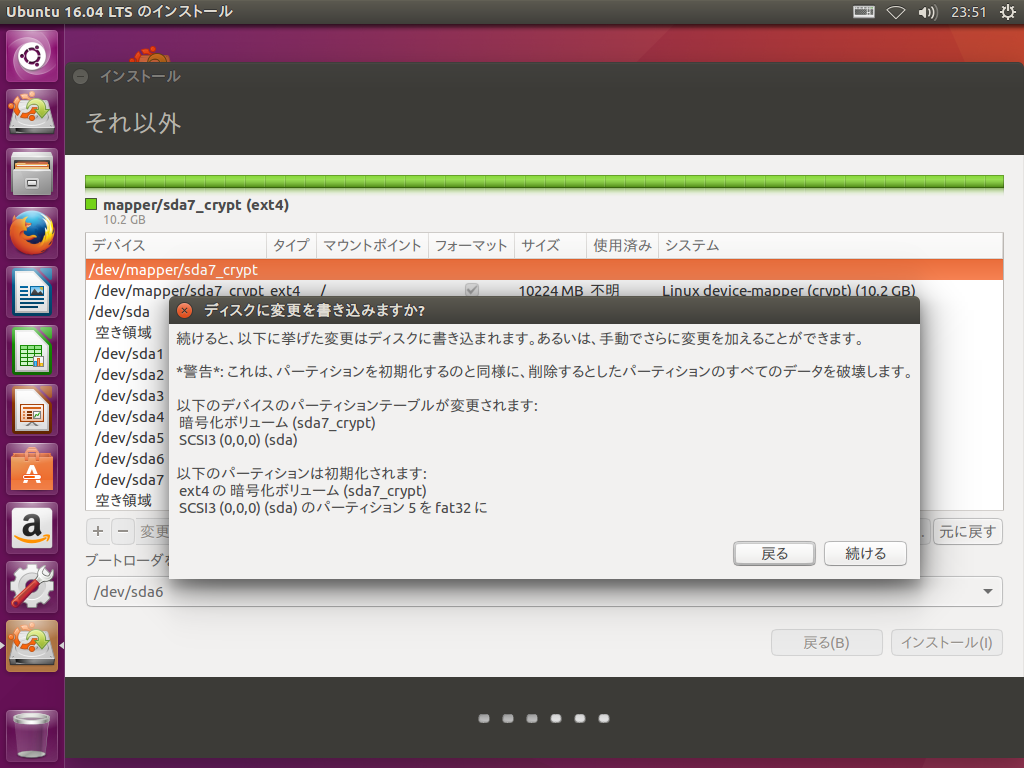The height and width of the screenshot is (768, 1024).
Task: Click the 戻る(B) button in installer
Action: (826, 643)
